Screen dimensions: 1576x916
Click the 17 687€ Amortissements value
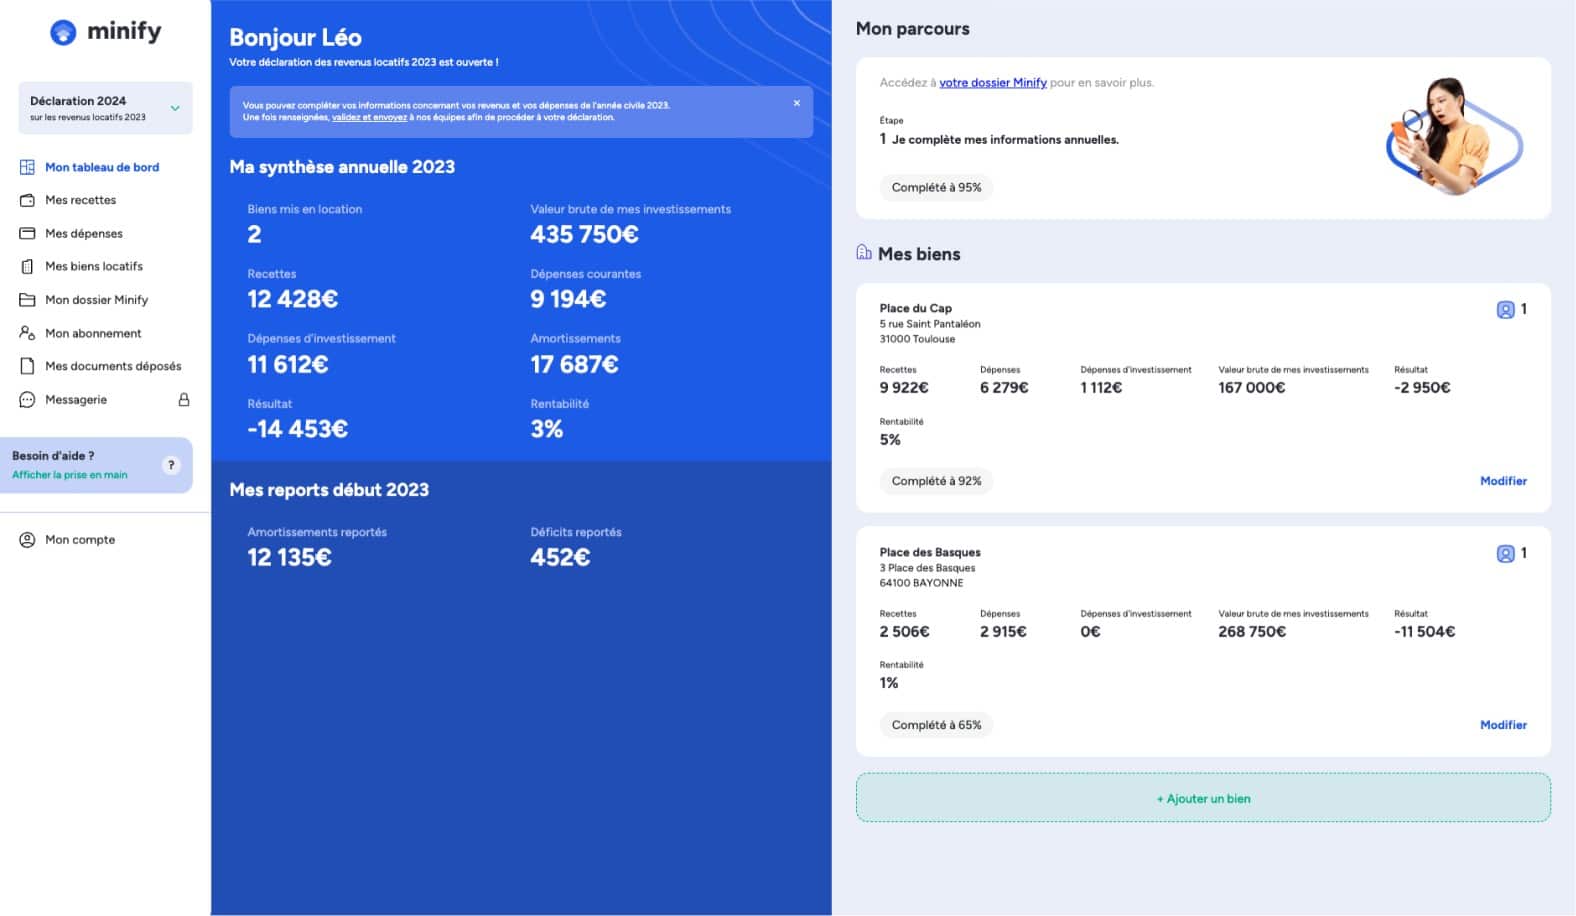pos(574,364)
